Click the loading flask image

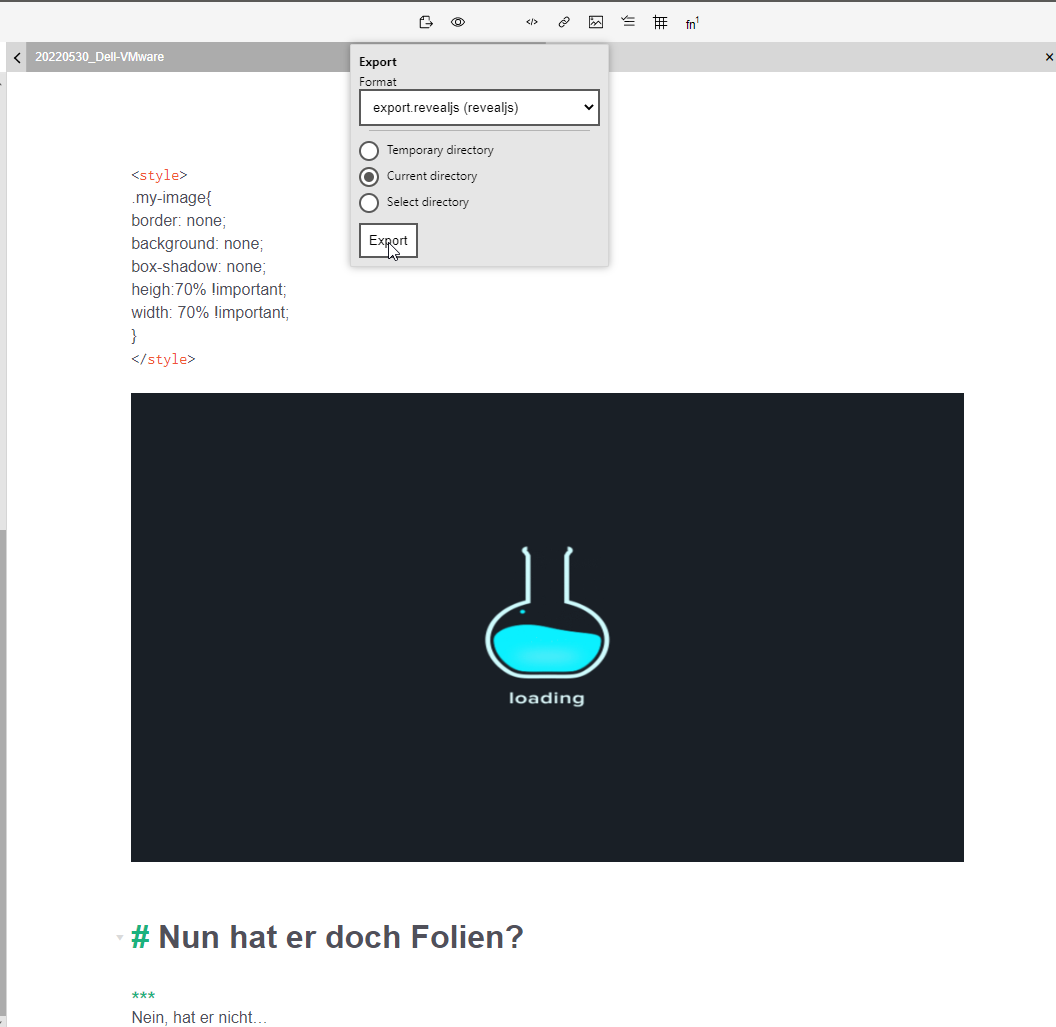click(x=547, y=627)
